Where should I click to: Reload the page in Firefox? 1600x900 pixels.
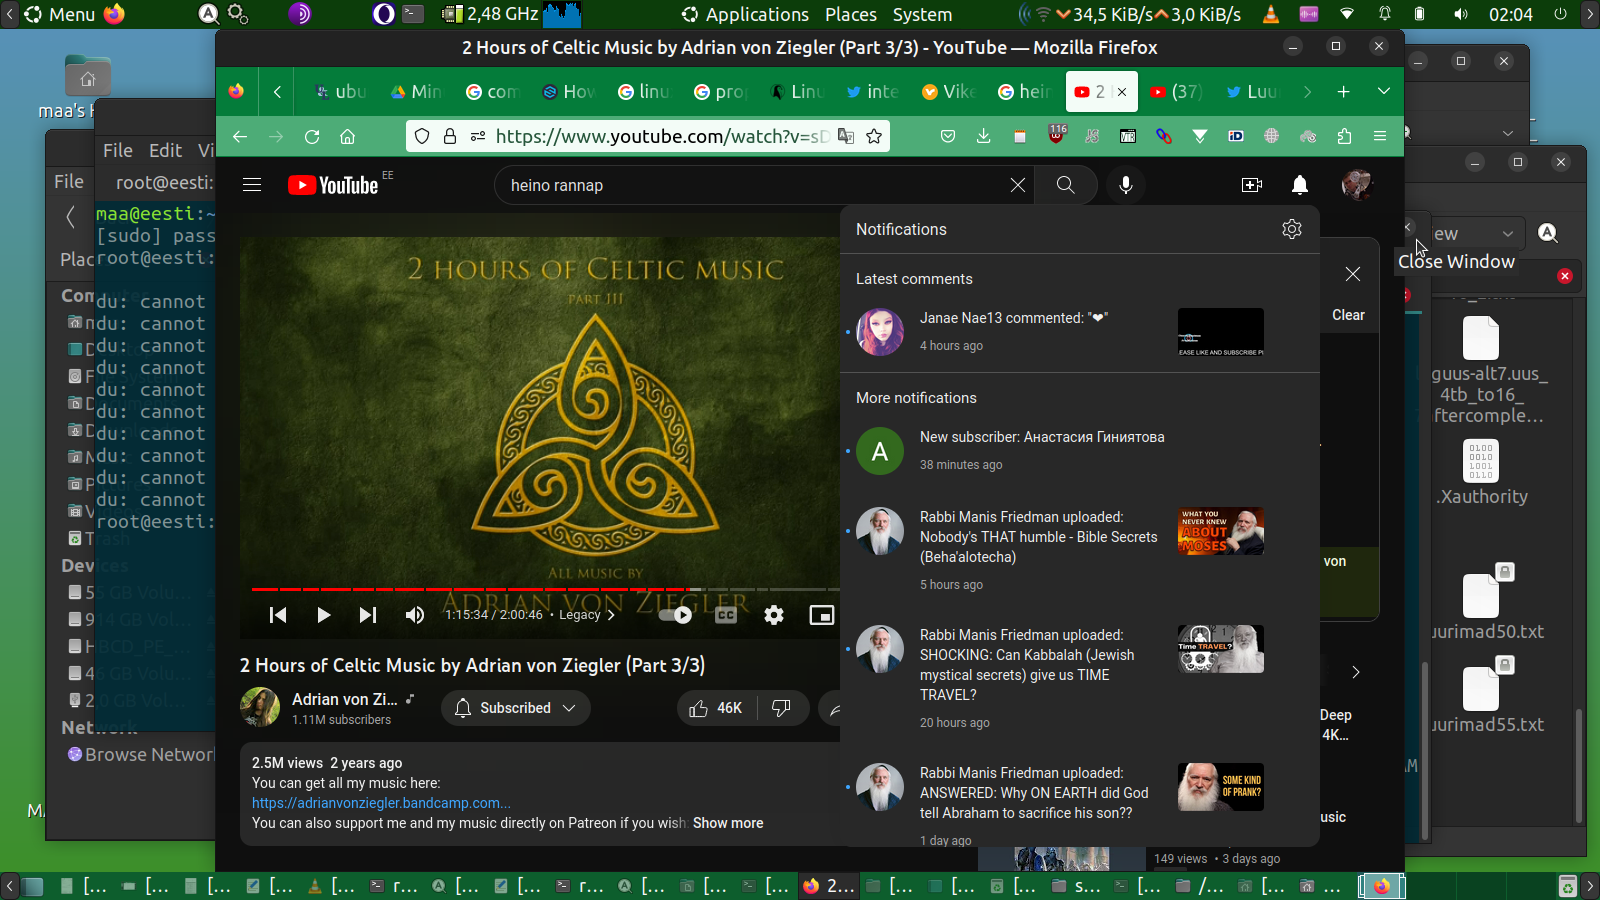pos(312,137)
